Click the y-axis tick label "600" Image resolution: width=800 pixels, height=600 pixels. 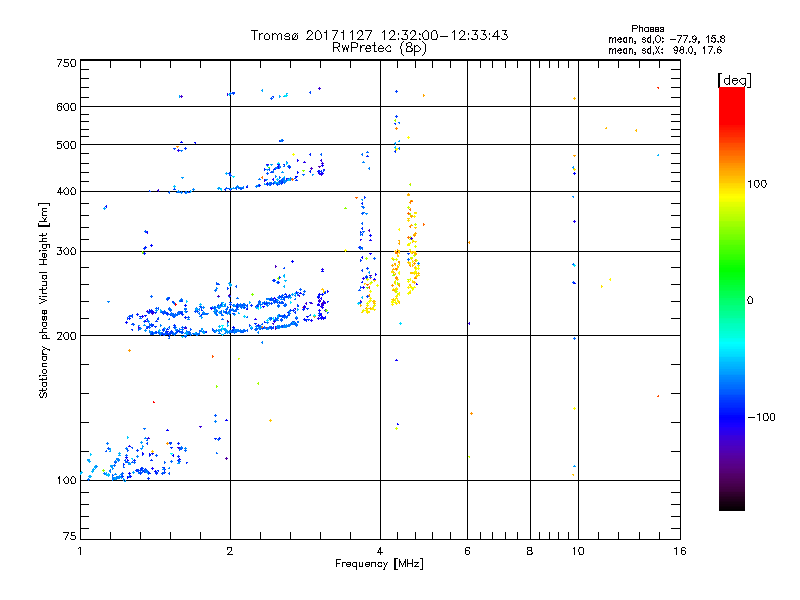pyautogui.click(x=66, y=107)
